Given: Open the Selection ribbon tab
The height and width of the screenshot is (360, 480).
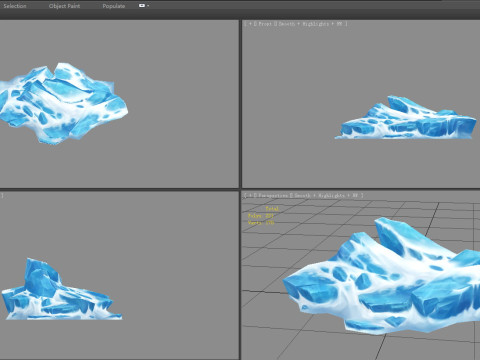Looking at the screenshot, I should 15,6.
